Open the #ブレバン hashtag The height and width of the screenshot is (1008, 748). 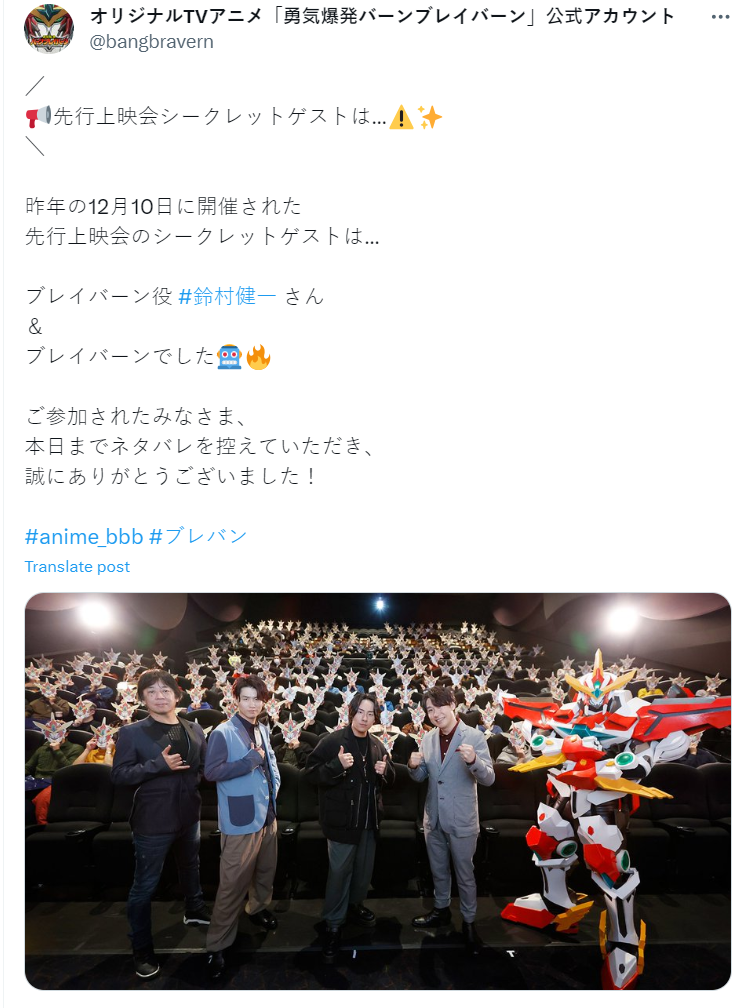pos(198,536)
